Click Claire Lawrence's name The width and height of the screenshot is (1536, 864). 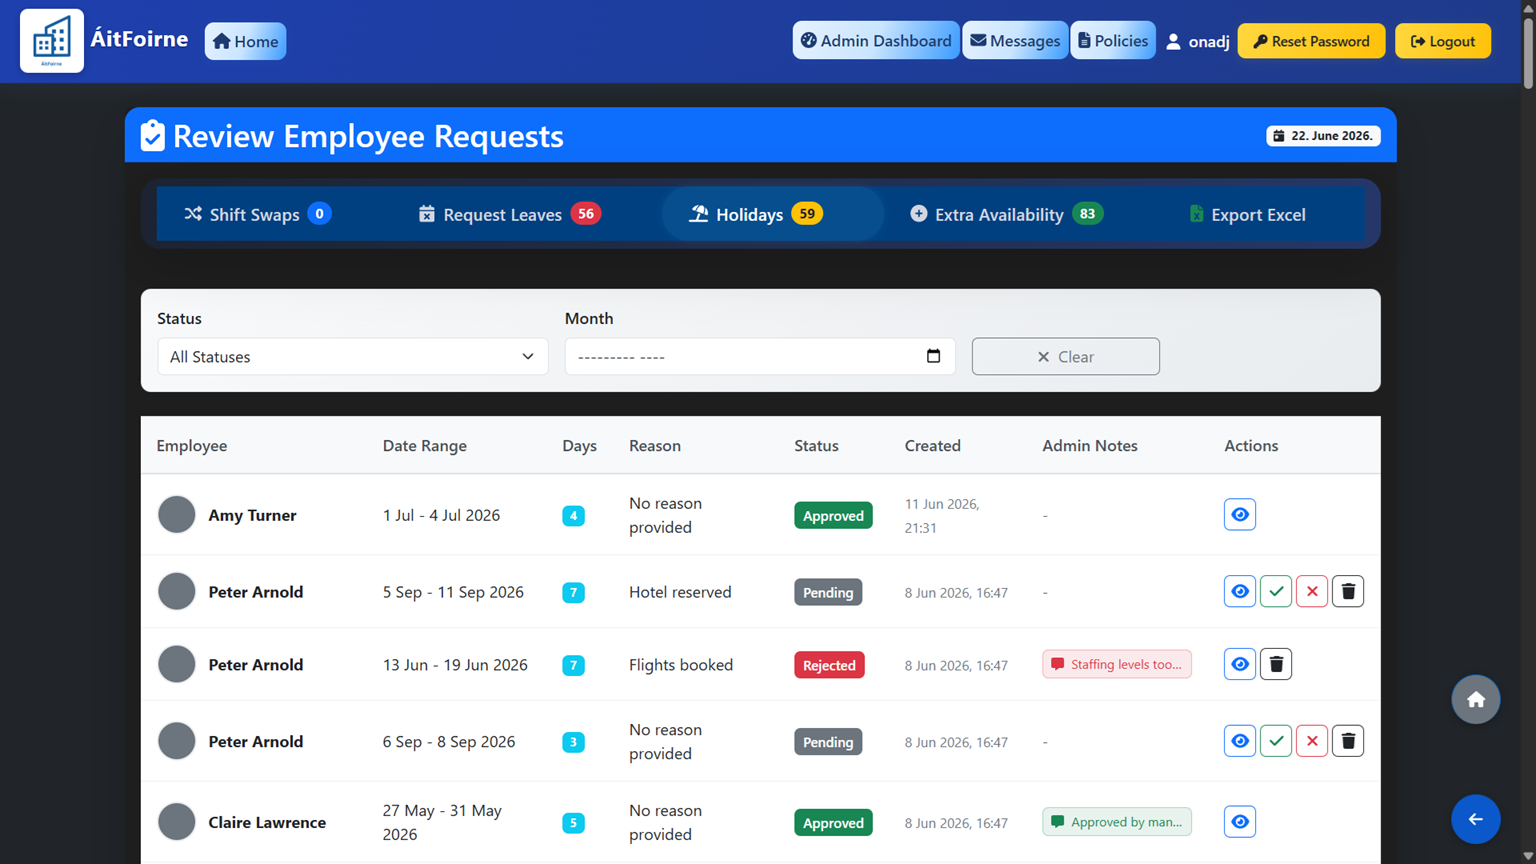coord(267,822)
